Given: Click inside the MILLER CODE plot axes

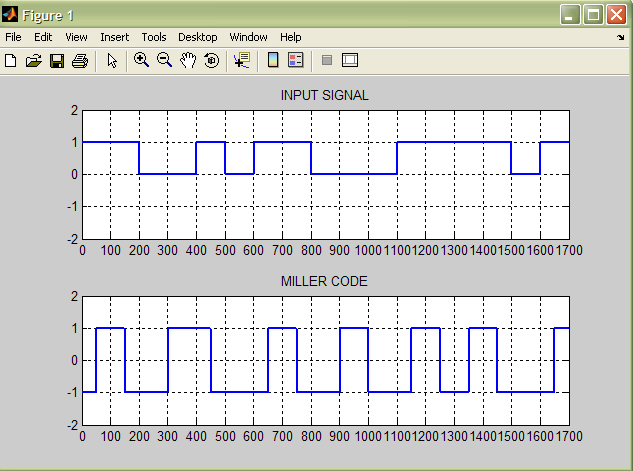Looking at the screenshot, I should 326,360.
